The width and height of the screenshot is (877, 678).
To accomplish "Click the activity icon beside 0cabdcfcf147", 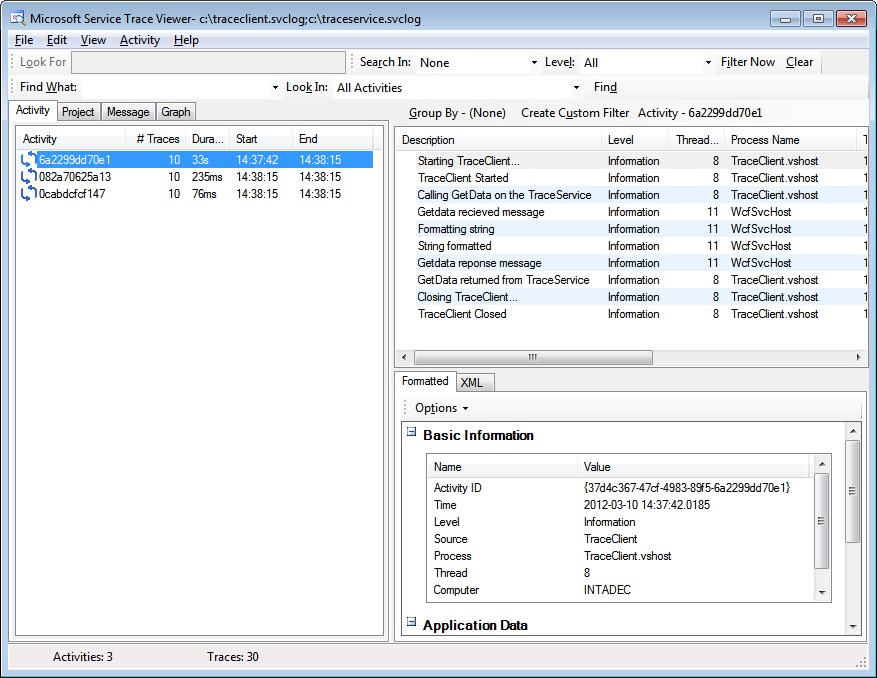I will 29,194.
